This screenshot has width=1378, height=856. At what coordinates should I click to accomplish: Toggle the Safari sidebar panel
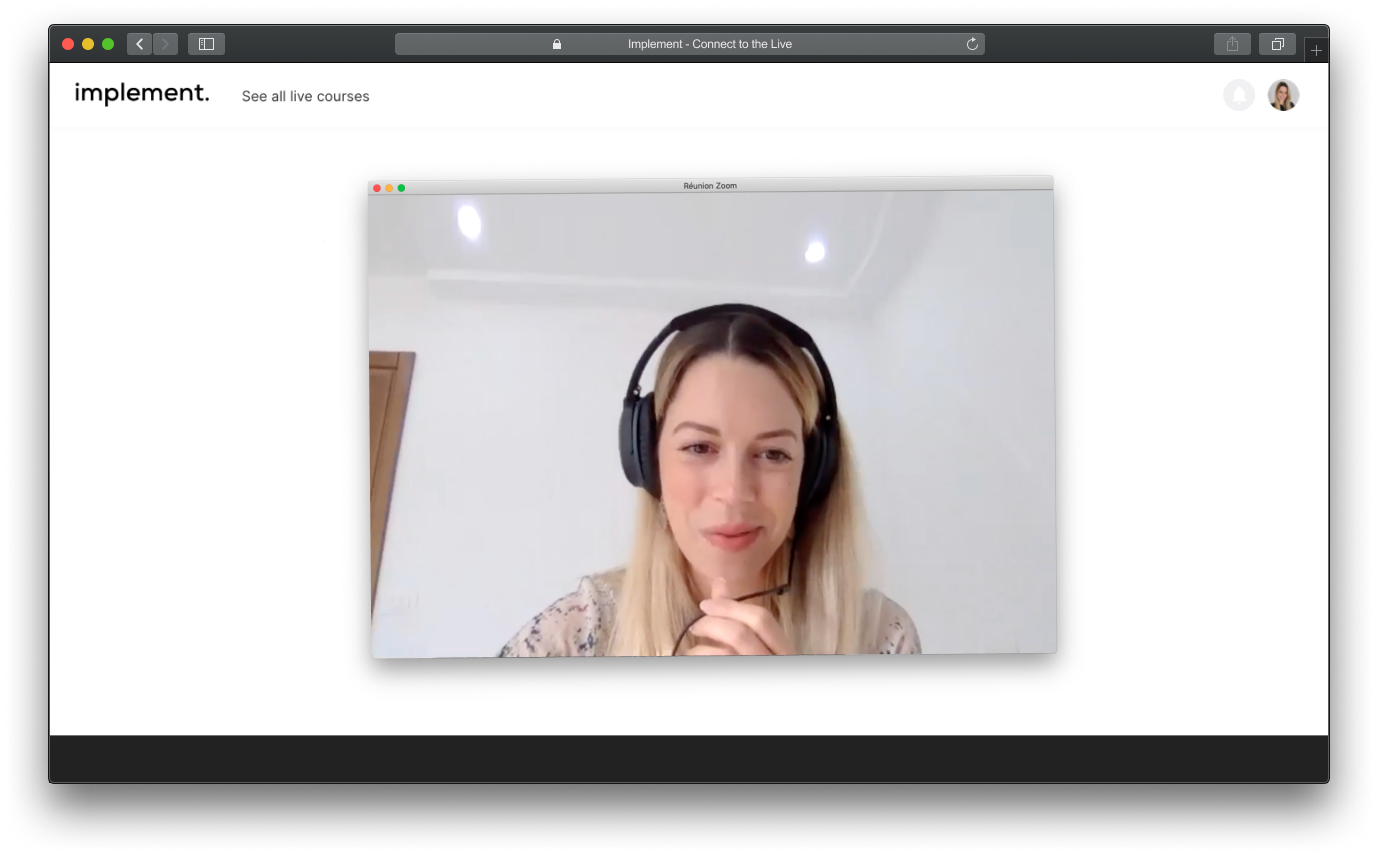click(x=206, y=44)
